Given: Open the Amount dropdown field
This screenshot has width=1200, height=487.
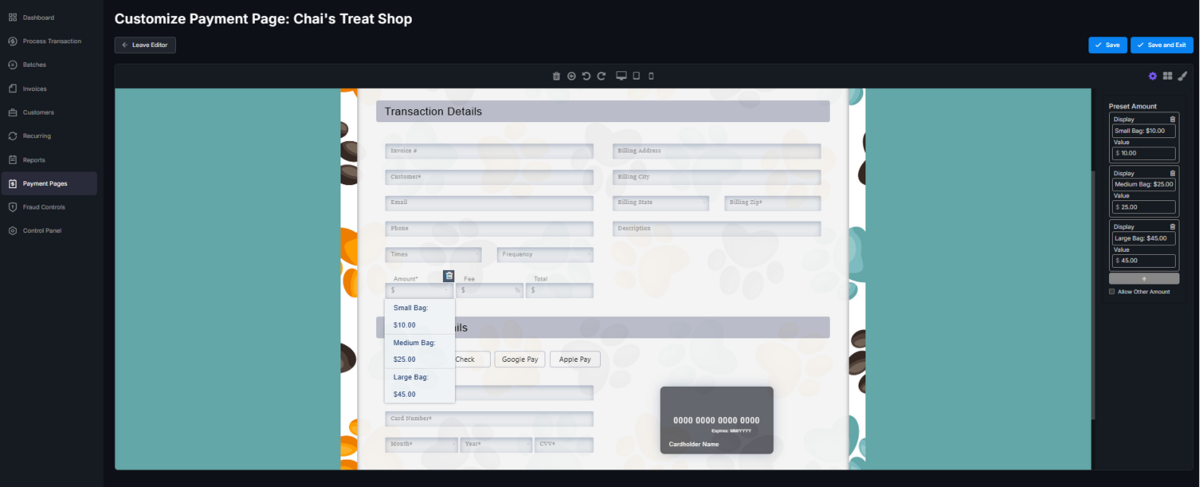Looking at the screenshot, I should pyautogui.click(x=420, y=290).
